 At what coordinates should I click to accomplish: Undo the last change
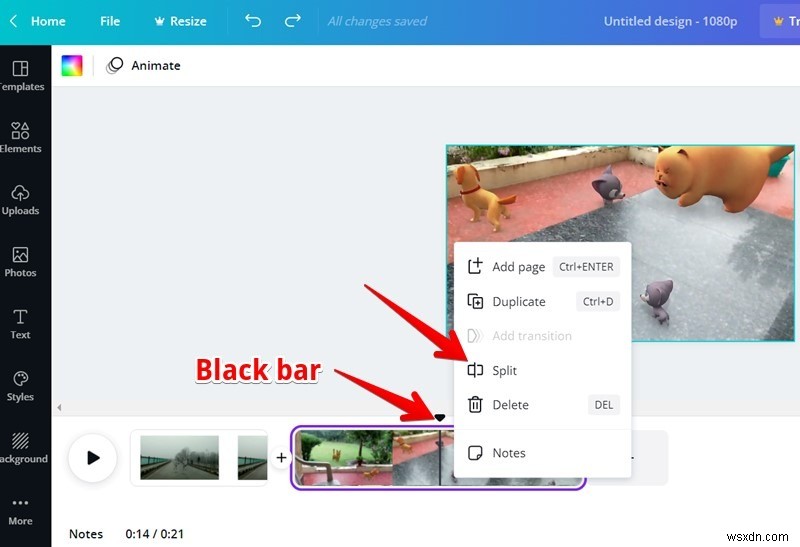pos(253,21)
